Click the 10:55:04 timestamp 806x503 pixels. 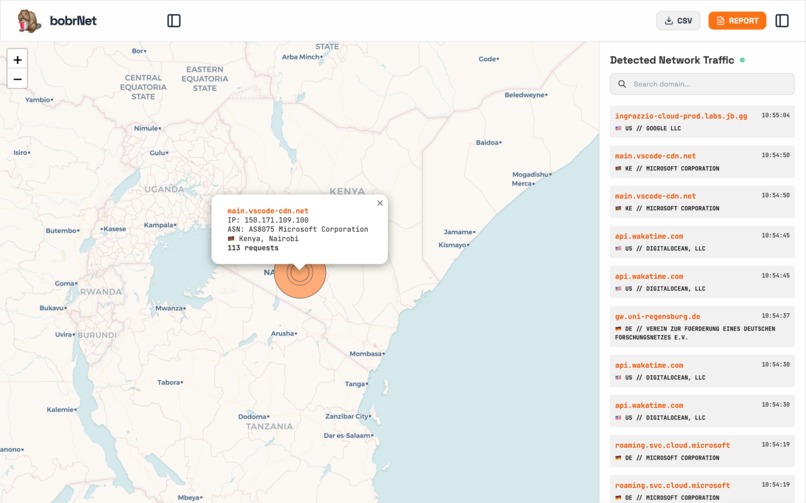pyautogui.click(x=776, y=115)
